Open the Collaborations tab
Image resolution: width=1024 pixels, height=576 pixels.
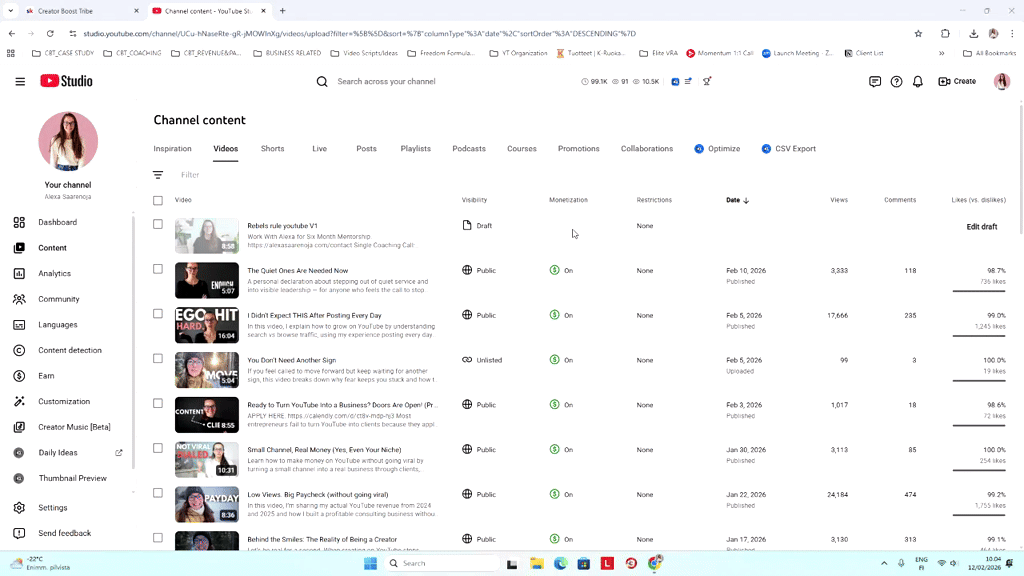[647, 149]
